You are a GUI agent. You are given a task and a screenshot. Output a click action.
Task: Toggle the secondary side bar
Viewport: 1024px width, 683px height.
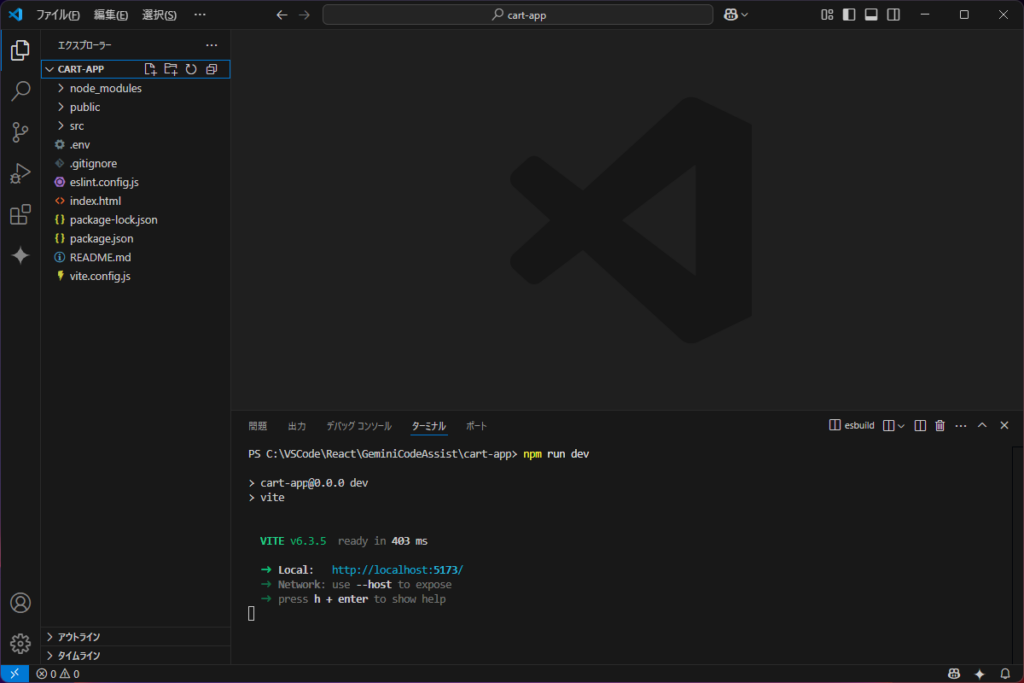[x=893, y=14]
